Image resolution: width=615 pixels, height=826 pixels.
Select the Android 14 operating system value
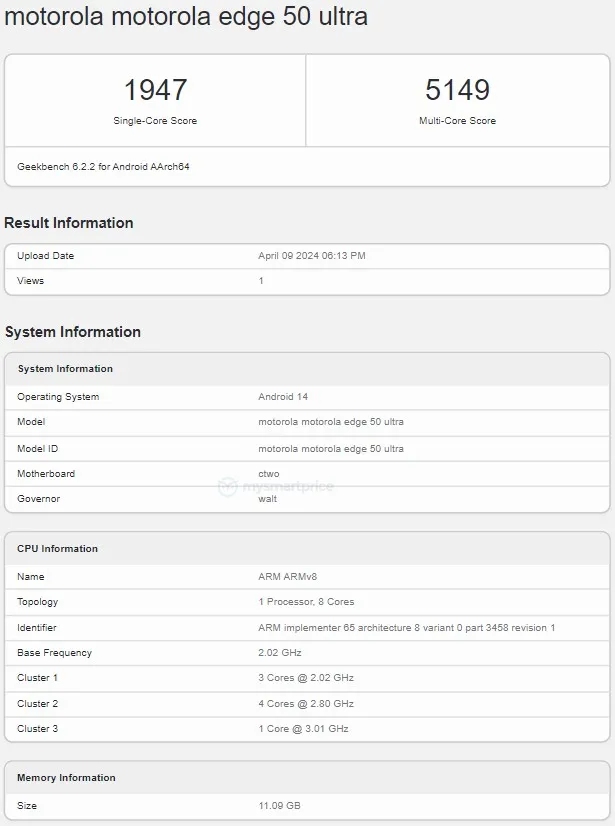pyautogui.click(x=283, y=397)
